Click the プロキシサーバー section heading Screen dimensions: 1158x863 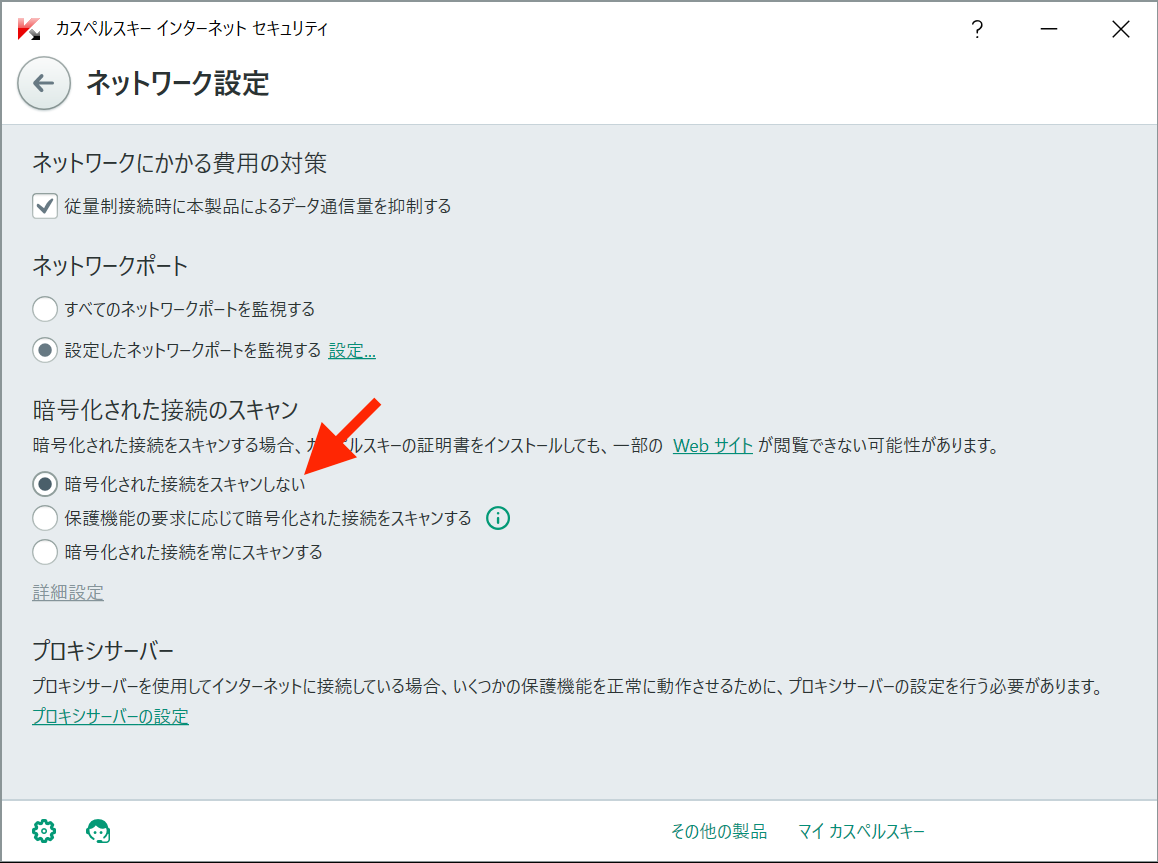103,650
